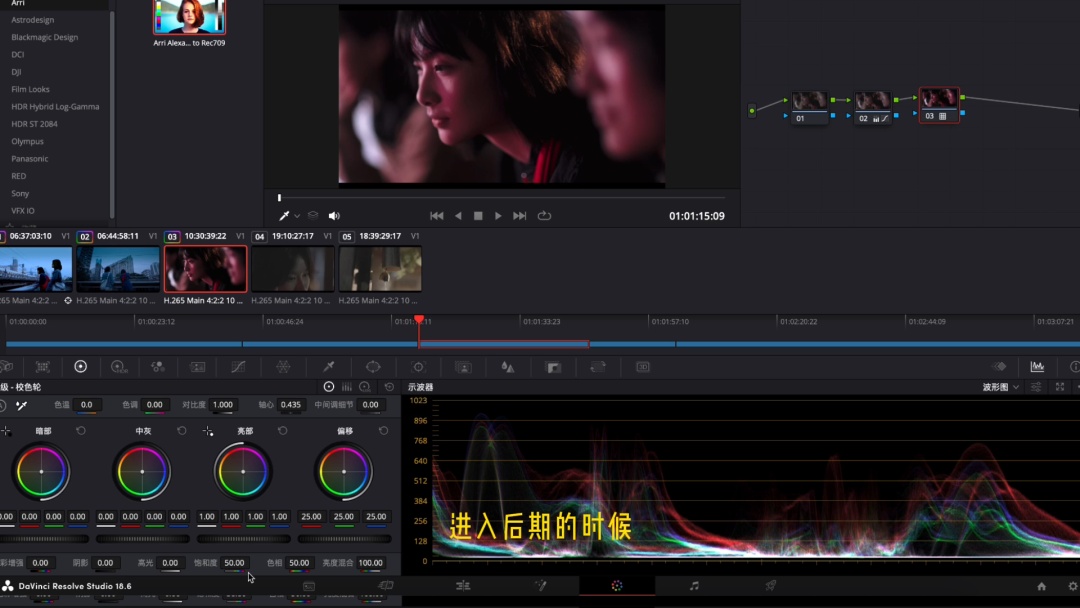
Task: Play the clip forward
Action: coord(498,216)
